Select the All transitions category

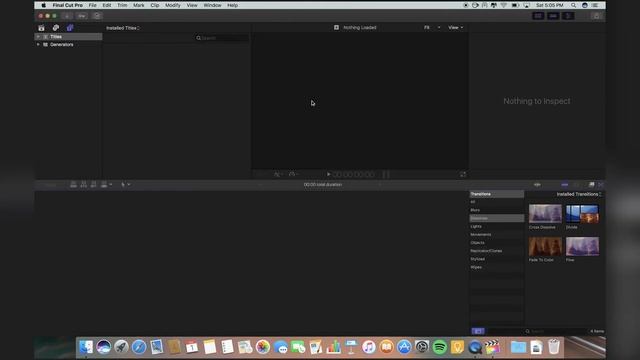[x=497, y=202]
